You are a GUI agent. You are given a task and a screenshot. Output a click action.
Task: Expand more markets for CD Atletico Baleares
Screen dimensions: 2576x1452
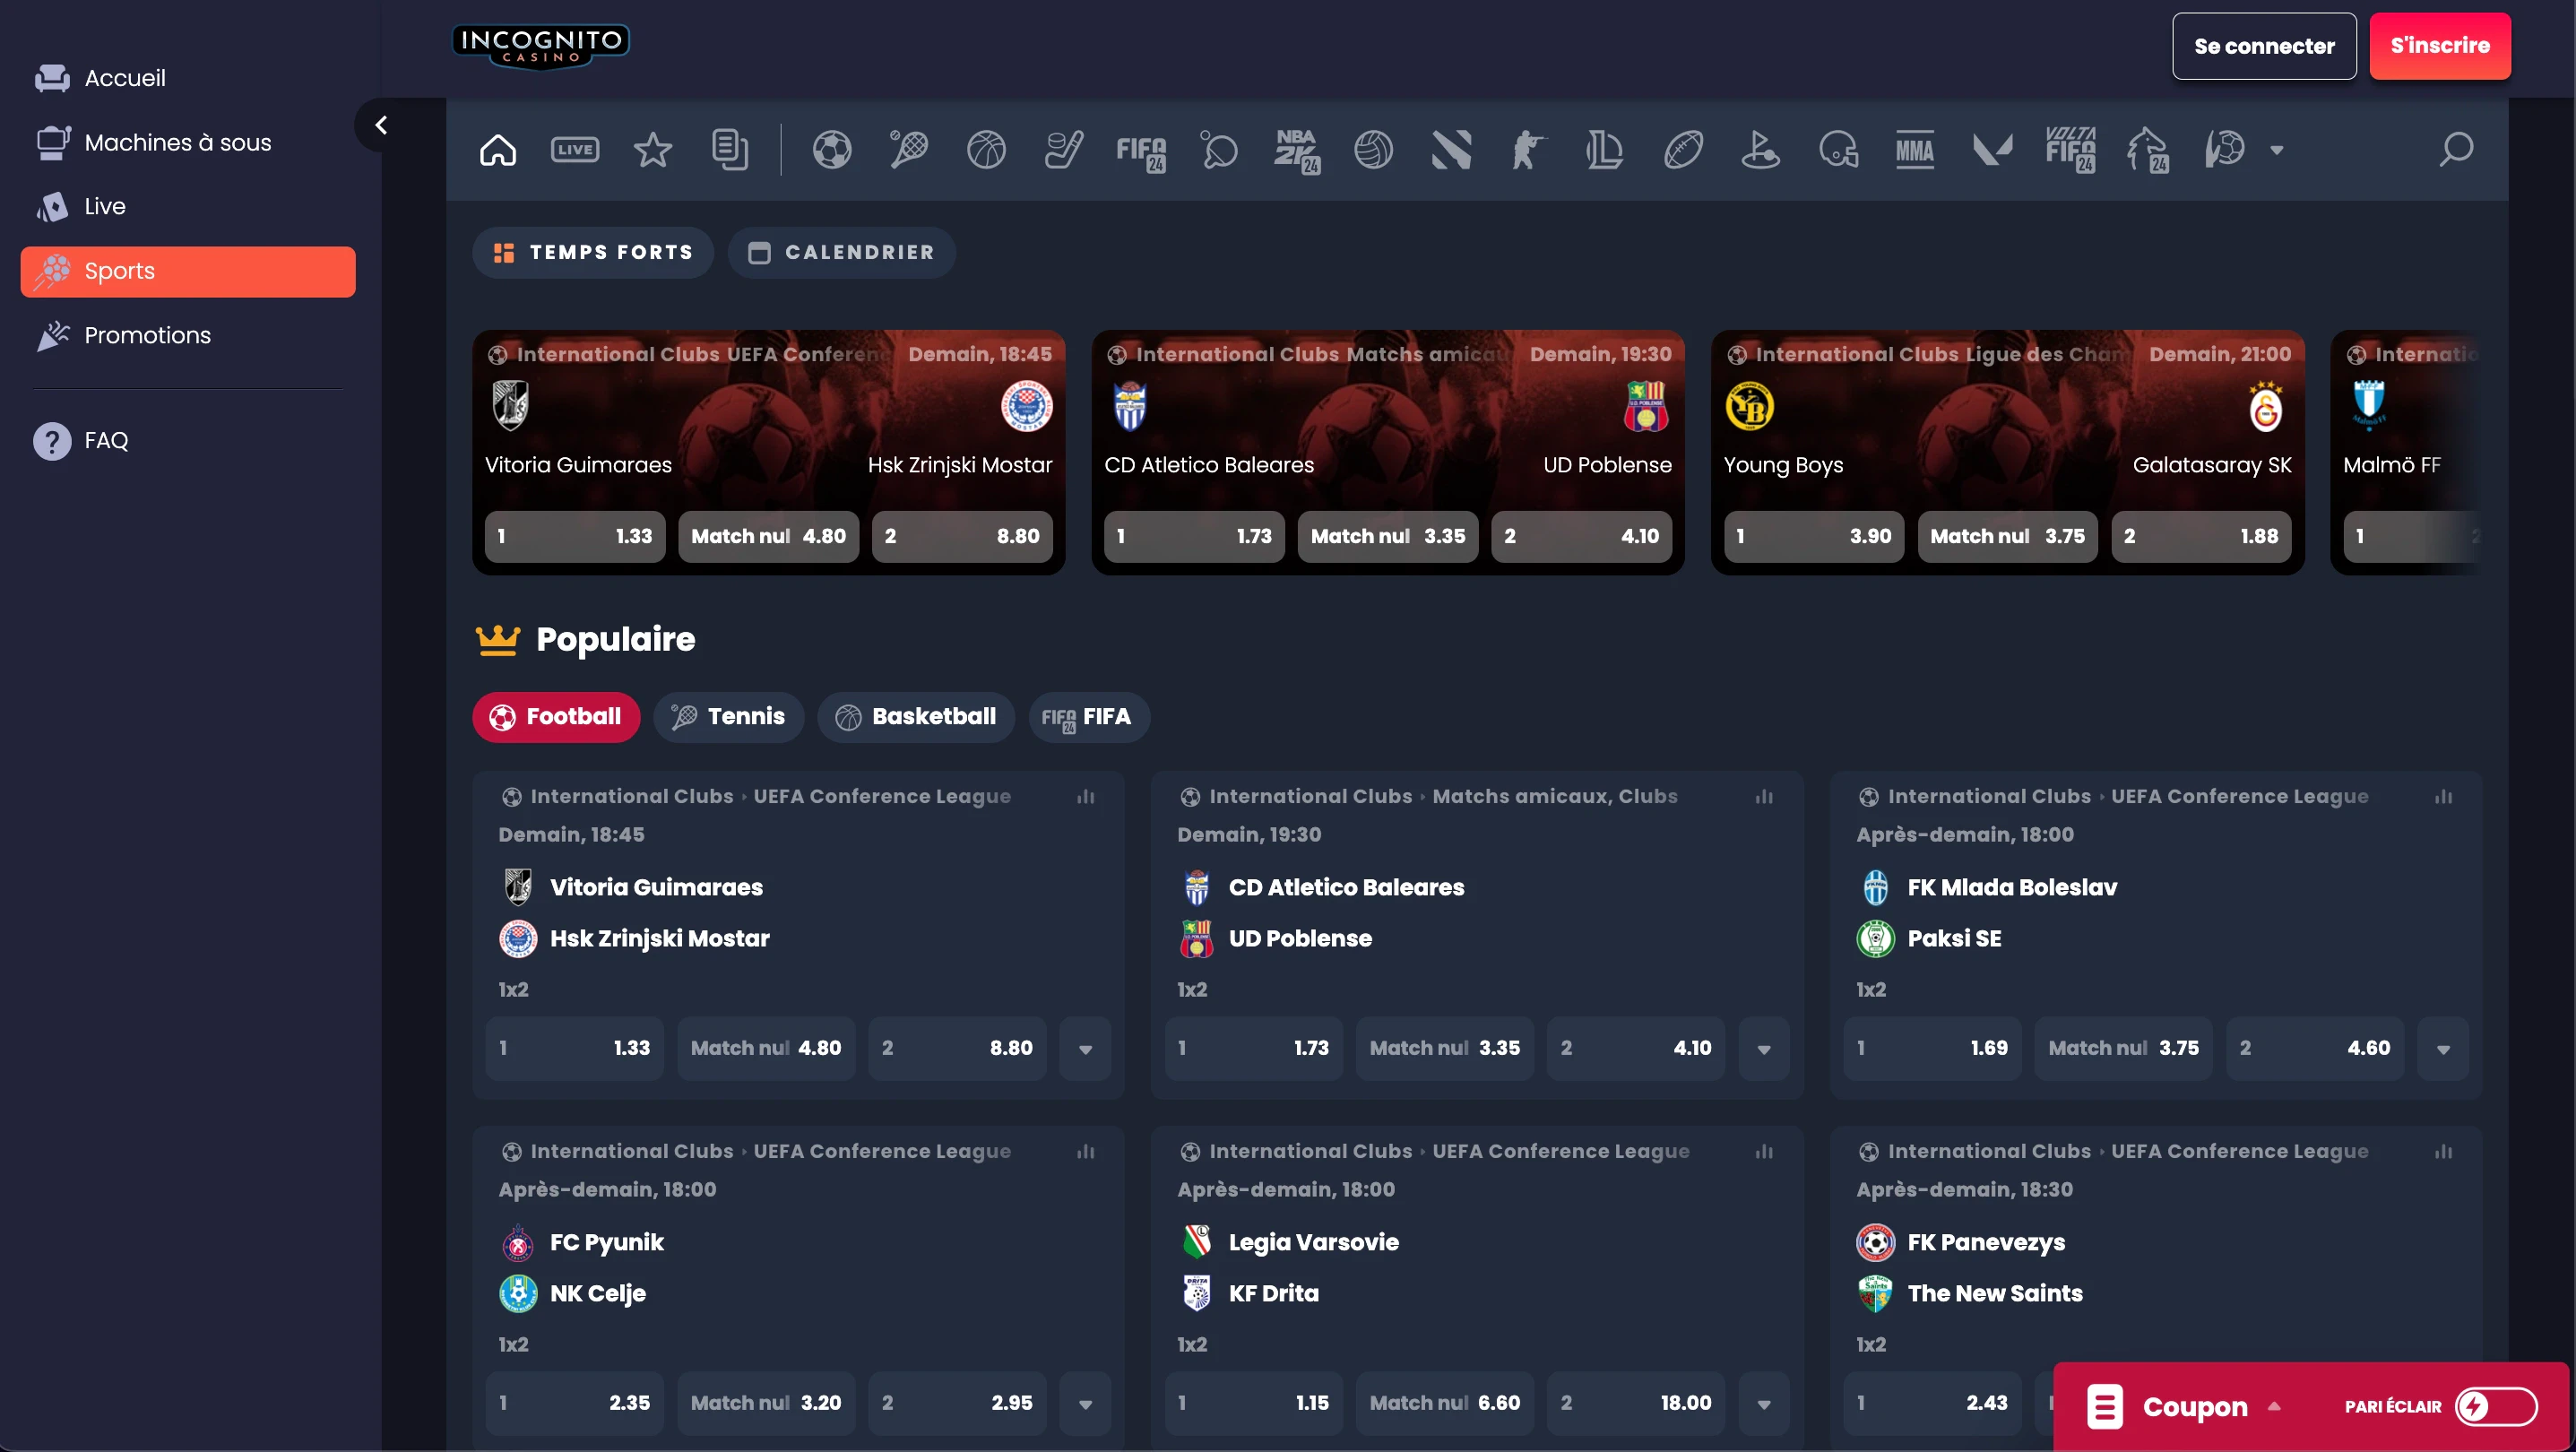[1764, 1049]
